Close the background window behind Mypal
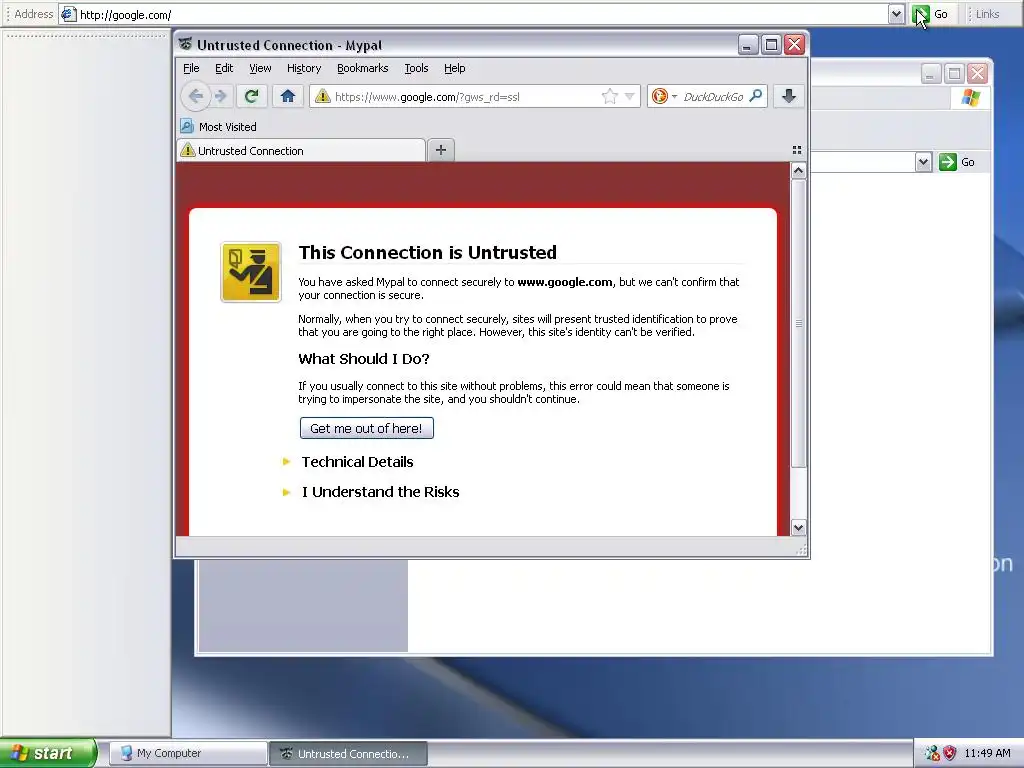This screenshot has width=1024, height=768. tap(977, 73)
